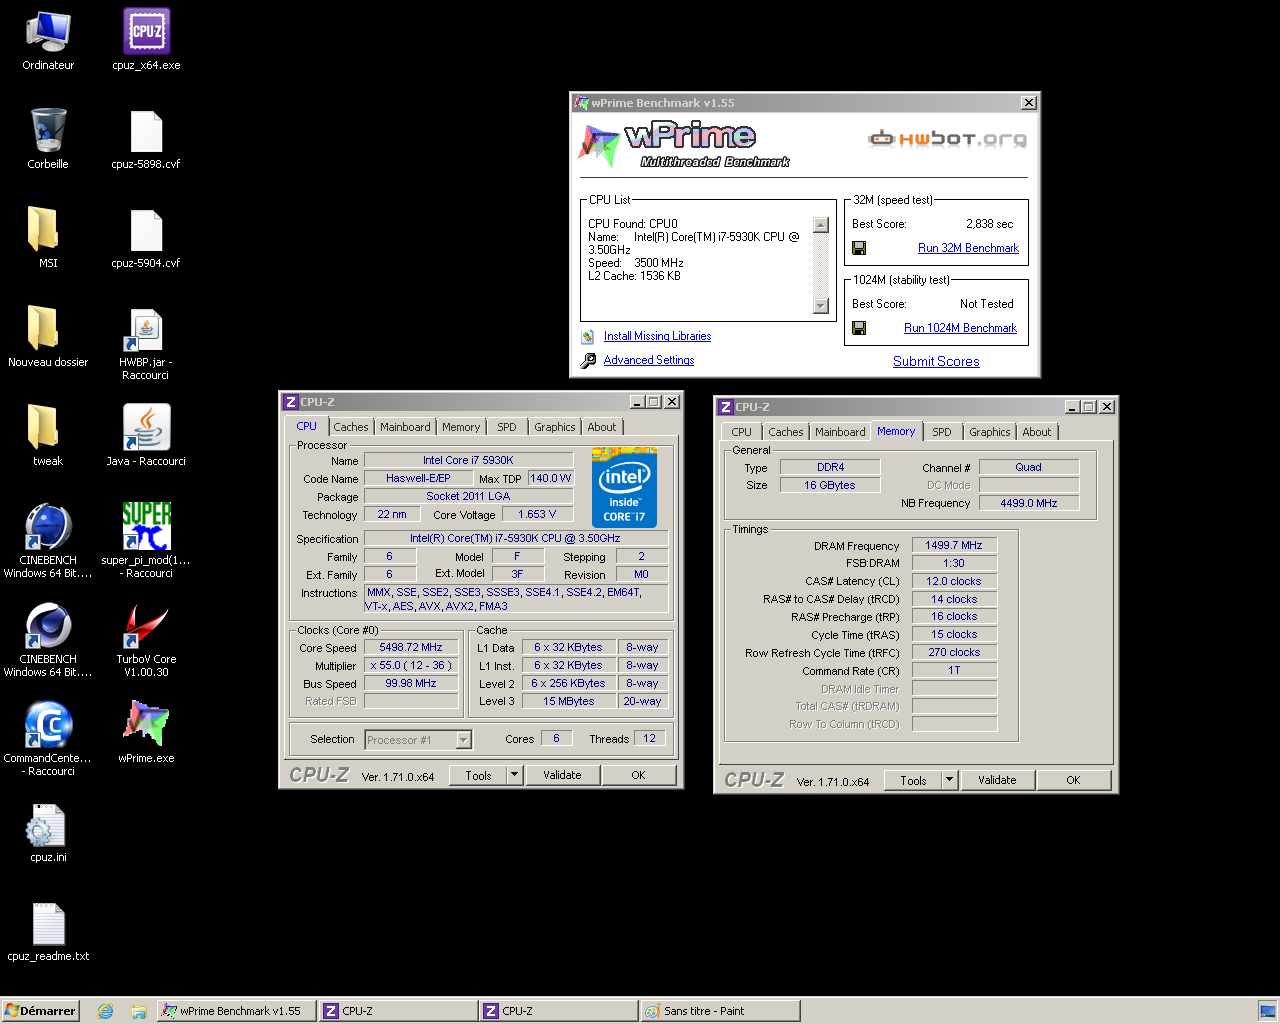This screenshot has height=1024, width=1280.
Task: Click Run 1024M Benchmark link
Action: tap(960, 328)
